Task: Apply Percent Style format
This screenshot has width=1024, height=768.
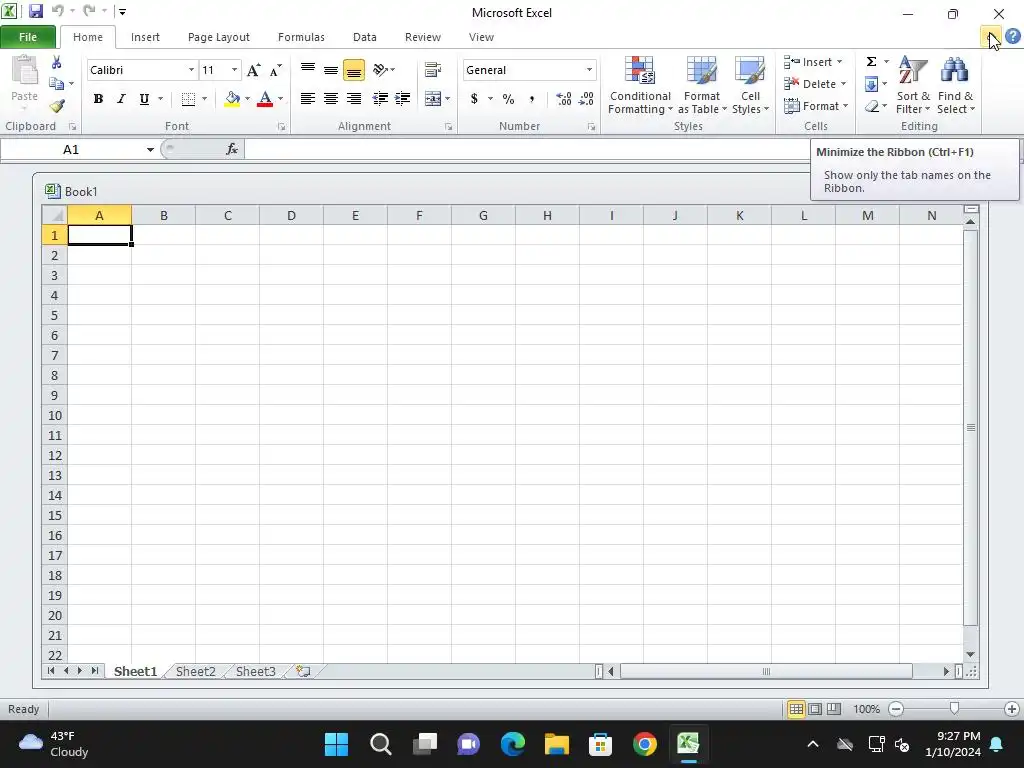Action: point(508,99)
